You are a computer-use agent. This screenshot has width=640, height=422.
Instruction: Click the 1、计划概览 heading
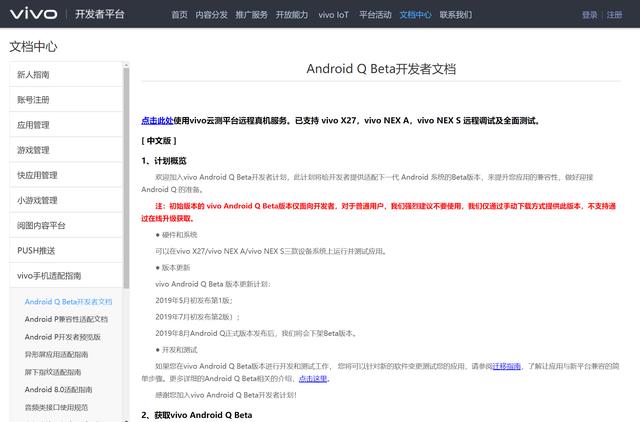(164, 161)
